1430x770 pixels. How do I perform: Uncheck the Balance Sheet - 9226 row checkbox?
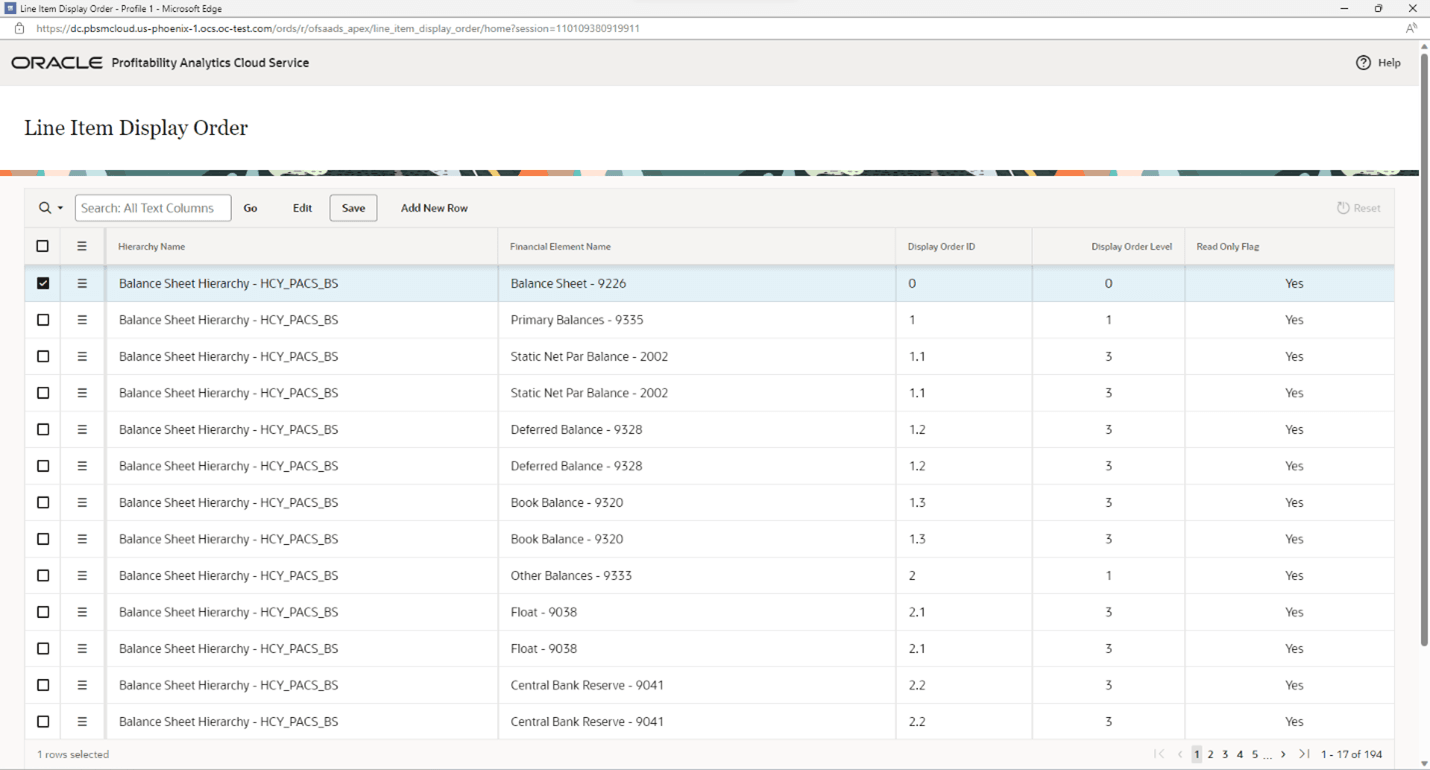coord(43,283)
